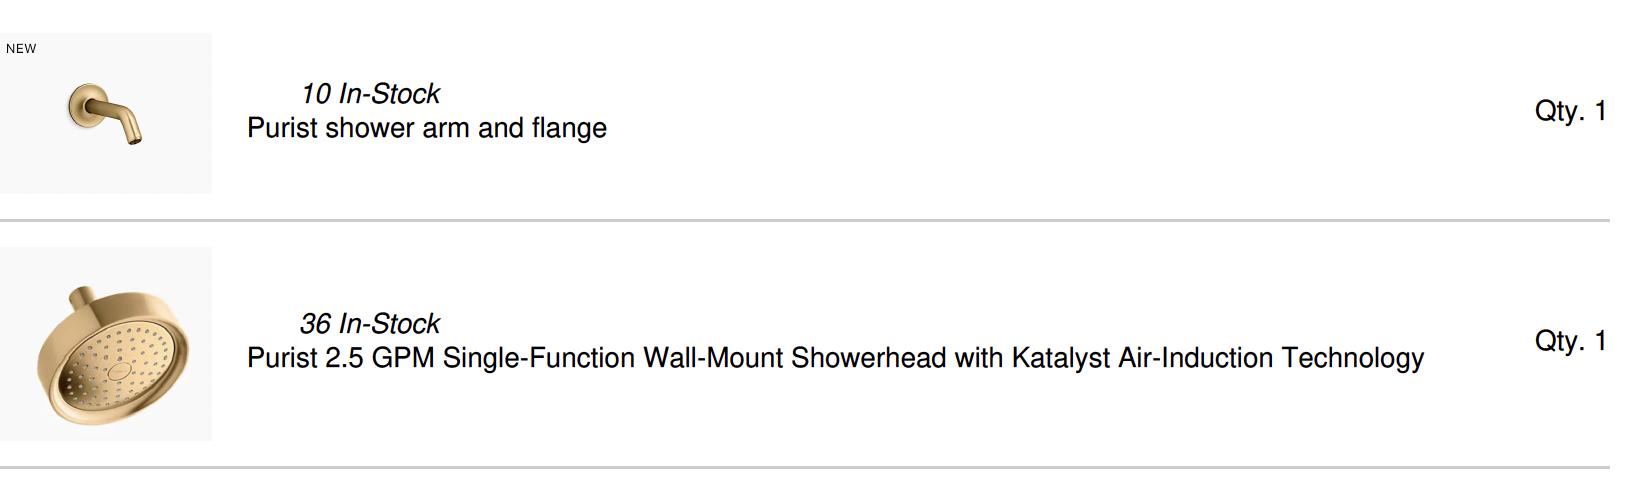Select the 36 In-Stock label

click(x=370, y=324)
